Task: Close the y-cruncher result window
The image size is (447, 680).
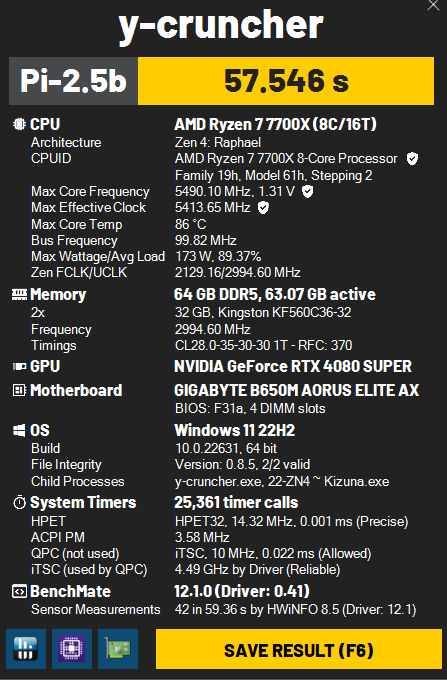Action: point(433,5)
